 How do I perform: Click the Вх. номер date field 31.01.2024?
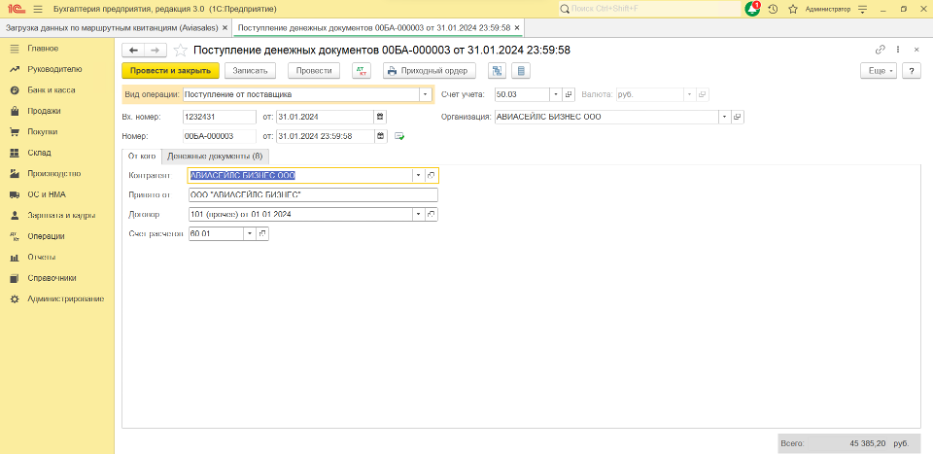[x=325, y=117]
